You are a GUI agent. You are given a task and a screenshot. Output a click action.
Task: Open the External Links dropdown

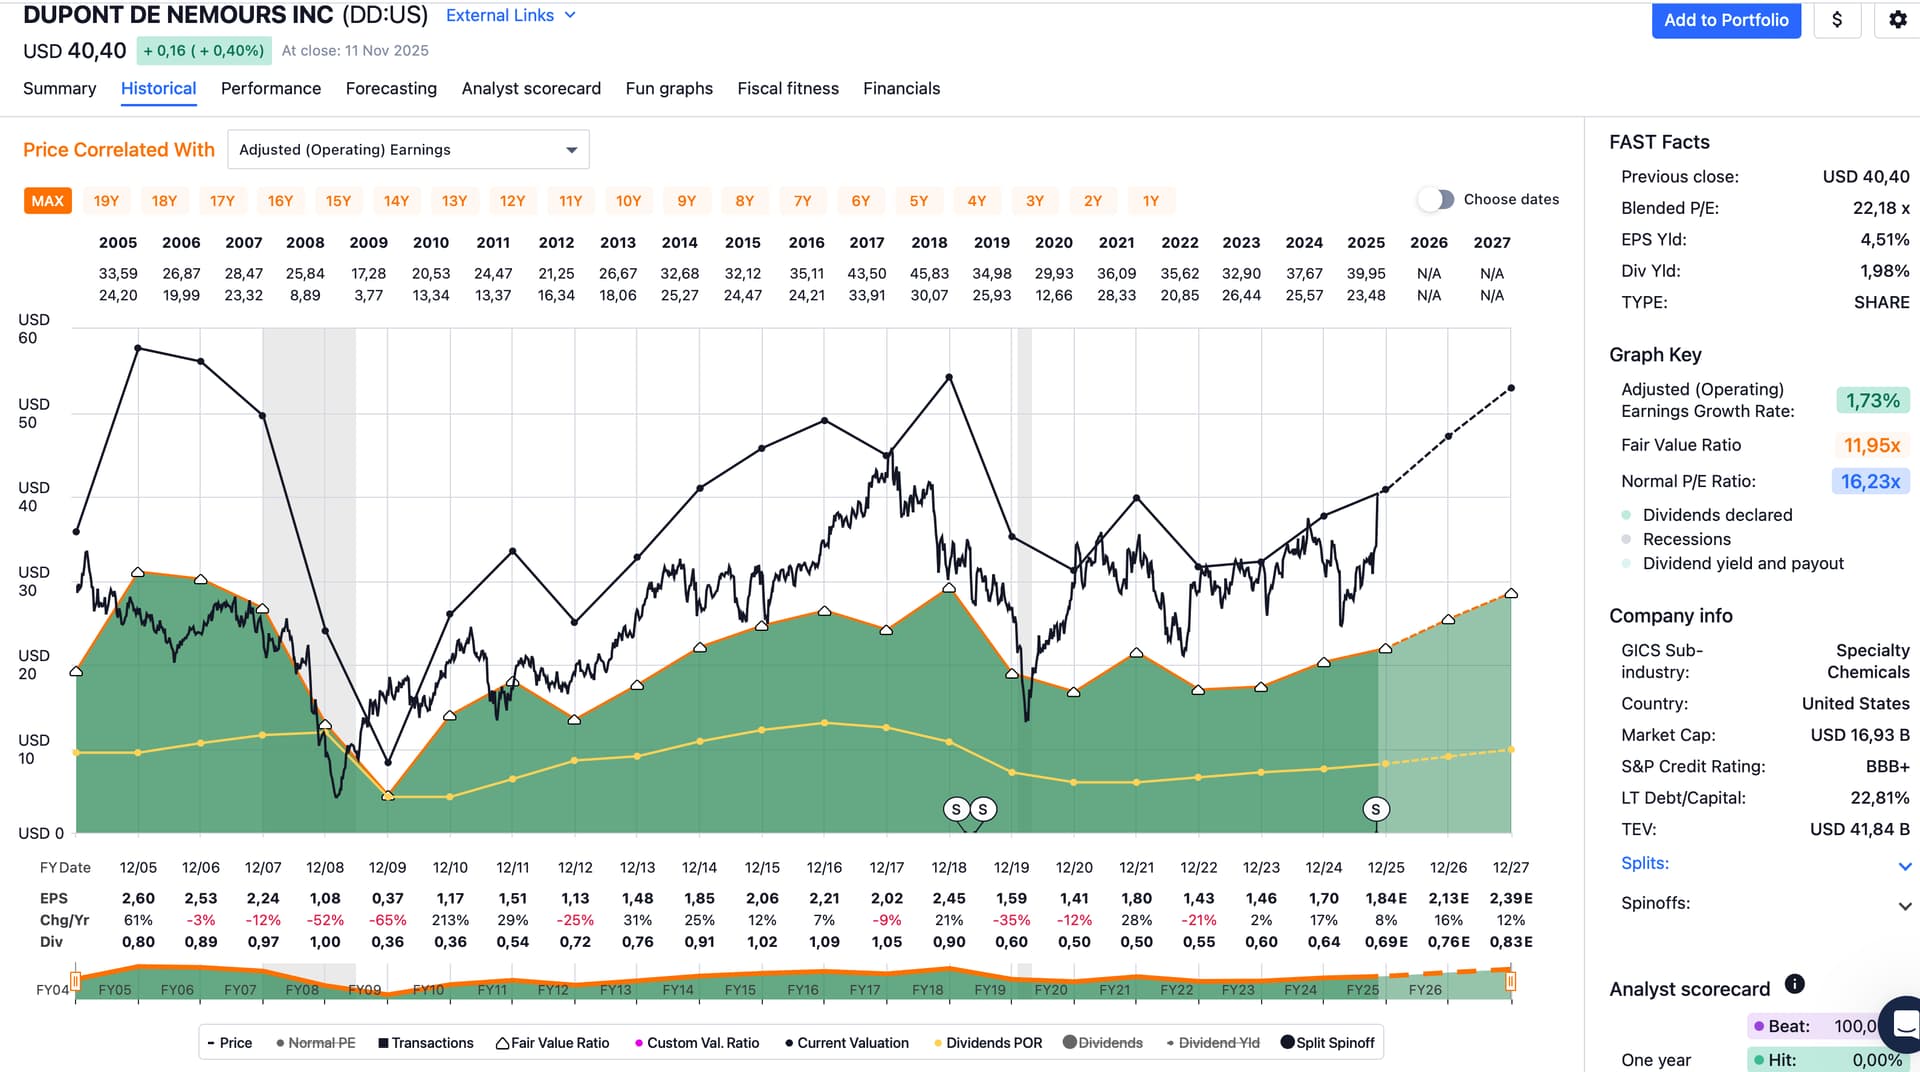pyautogui.click(x=510, y=16)
